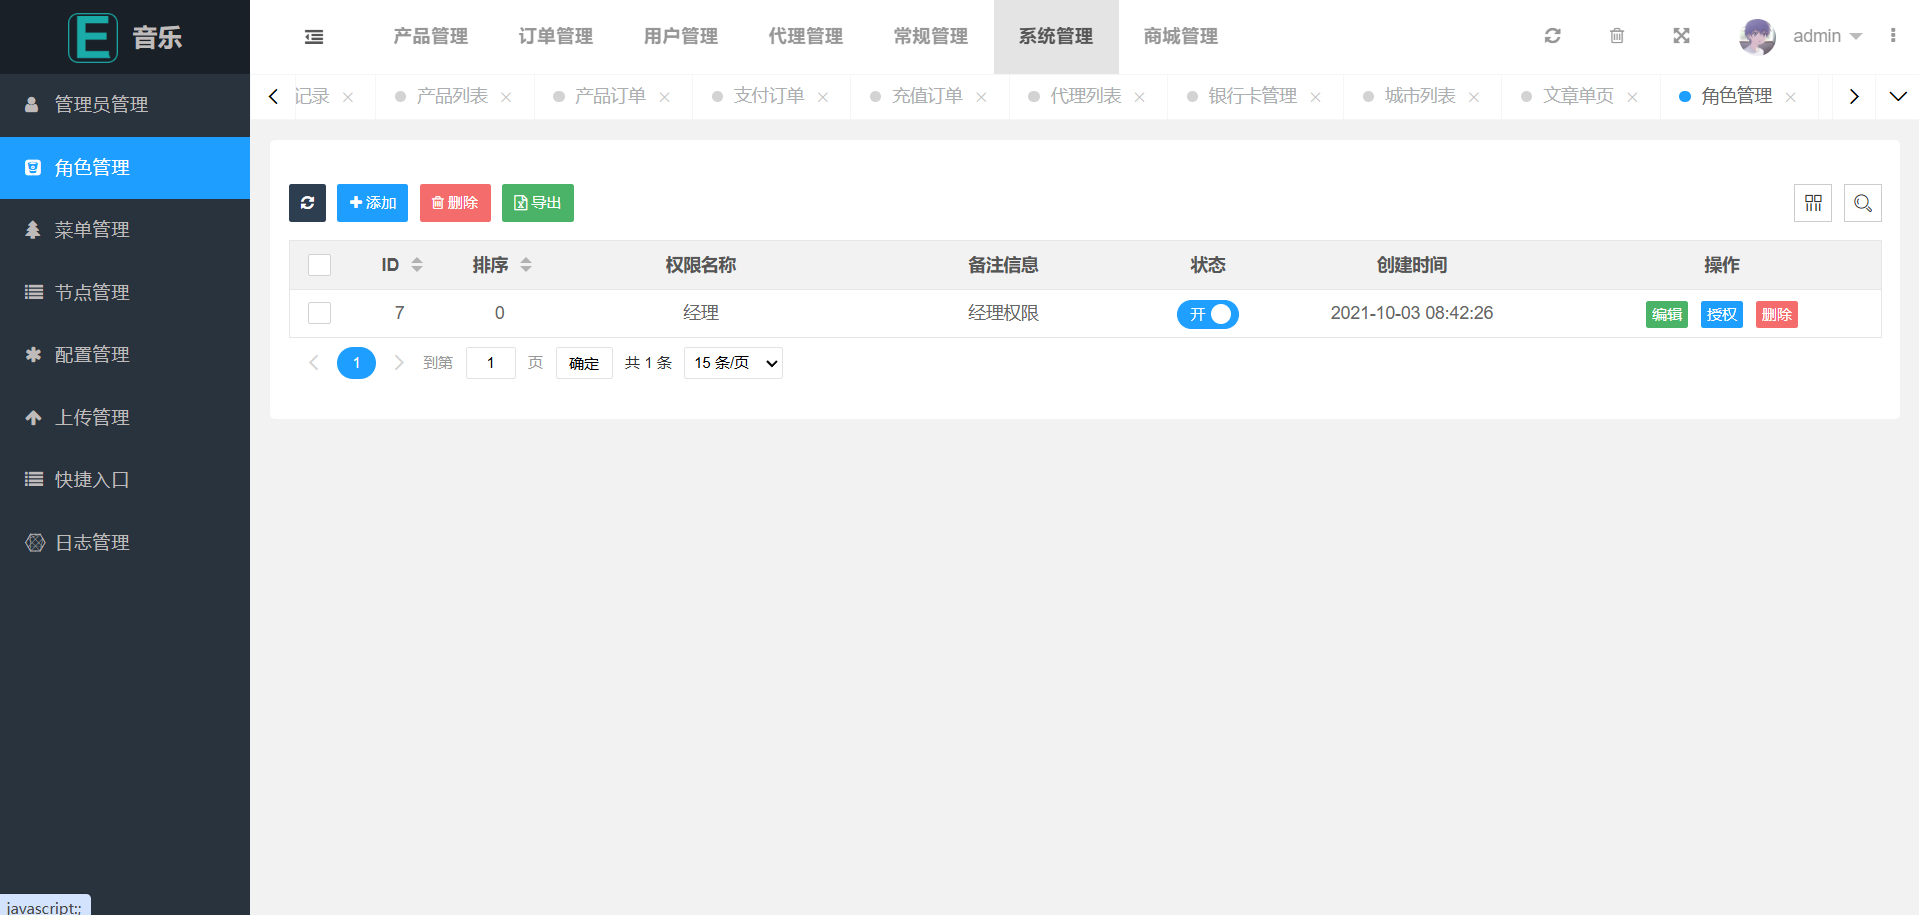Click the blue 添加 button

372,203
